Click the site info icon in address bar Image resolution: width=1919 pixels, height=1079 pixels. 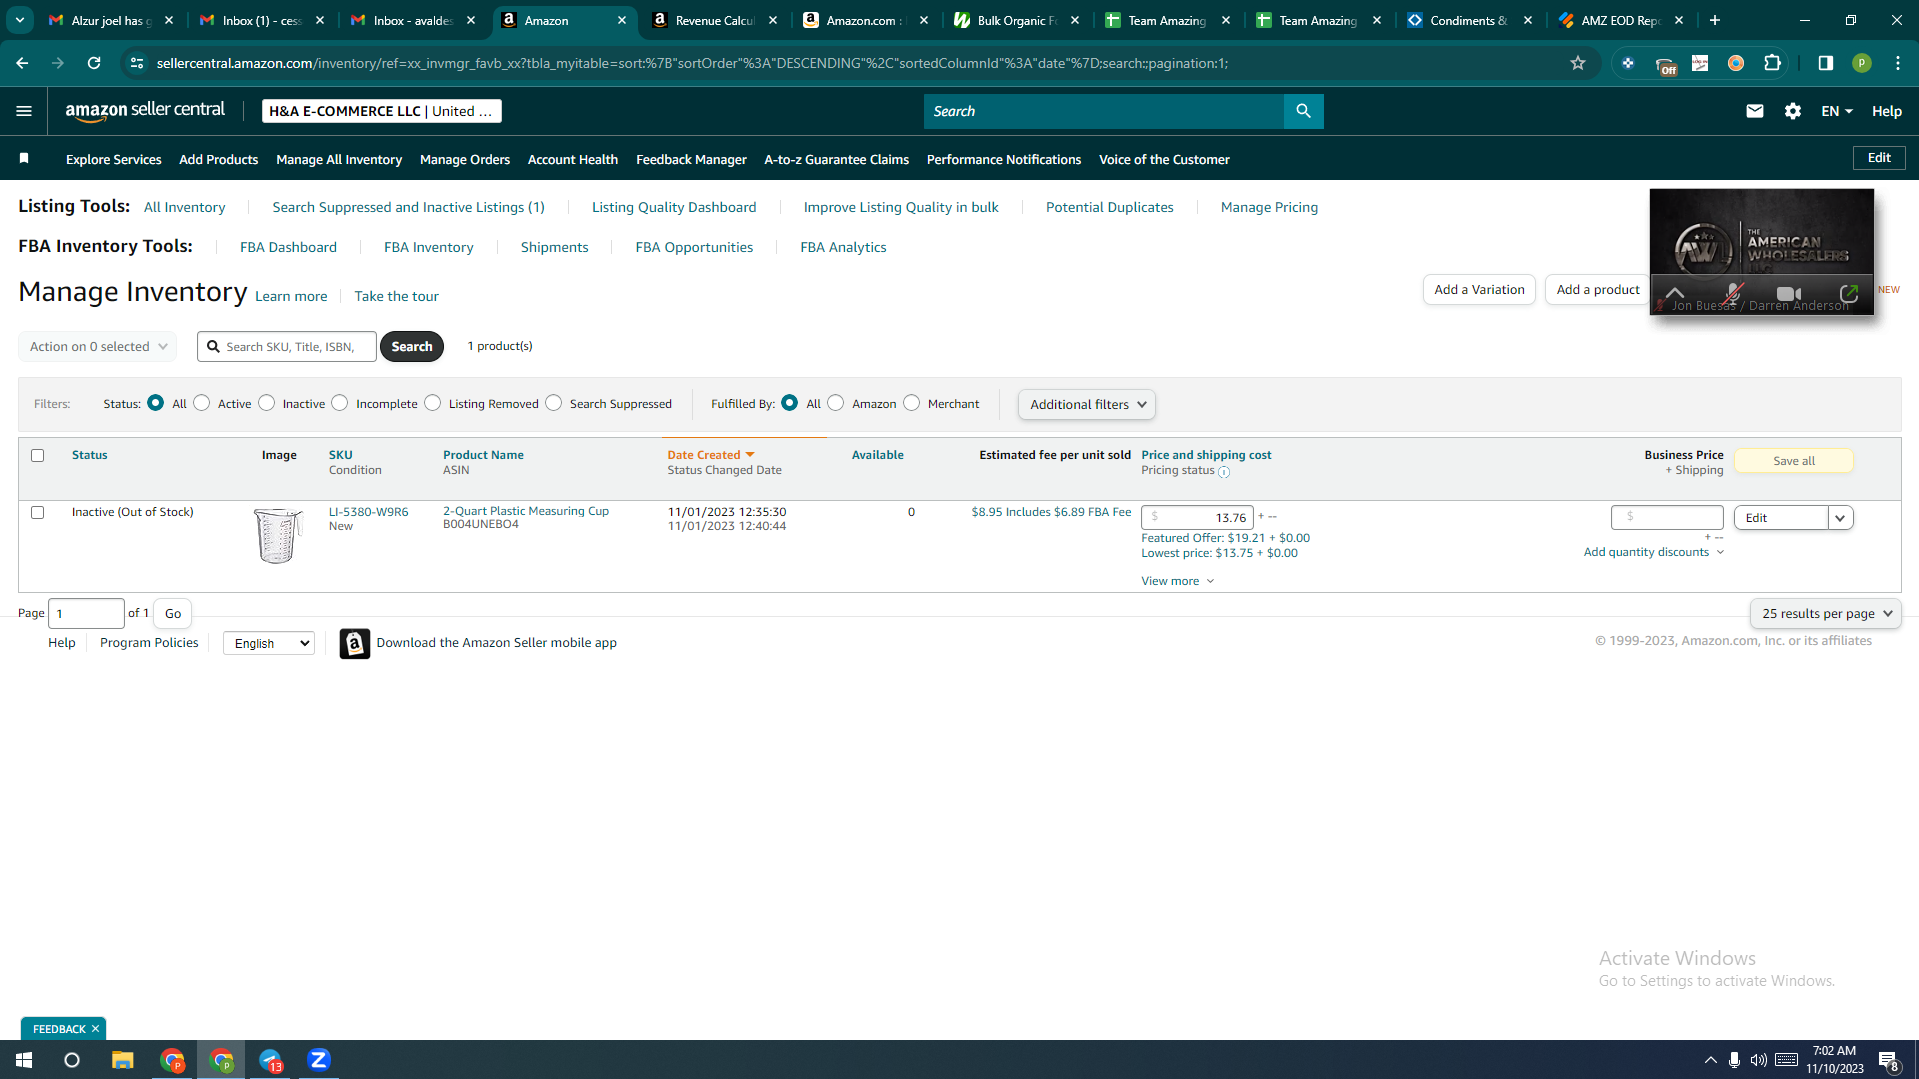(x=137, y=63)
